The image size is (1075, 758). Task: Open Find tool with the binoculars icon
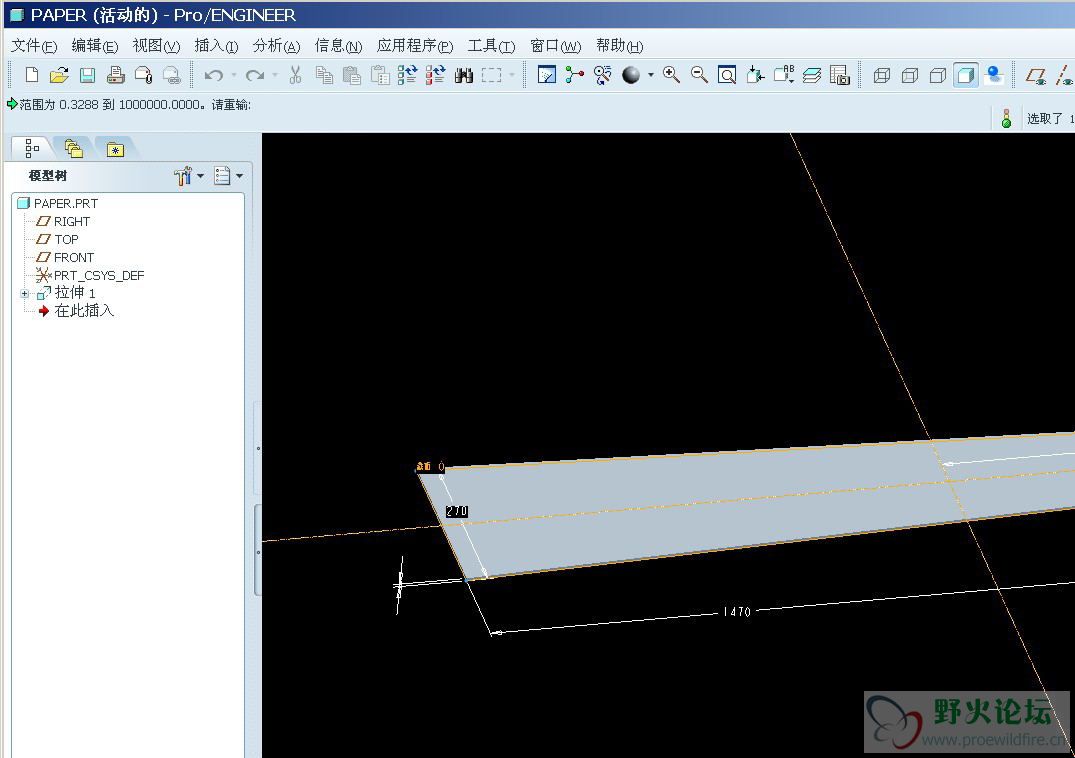tap(463, 75)
